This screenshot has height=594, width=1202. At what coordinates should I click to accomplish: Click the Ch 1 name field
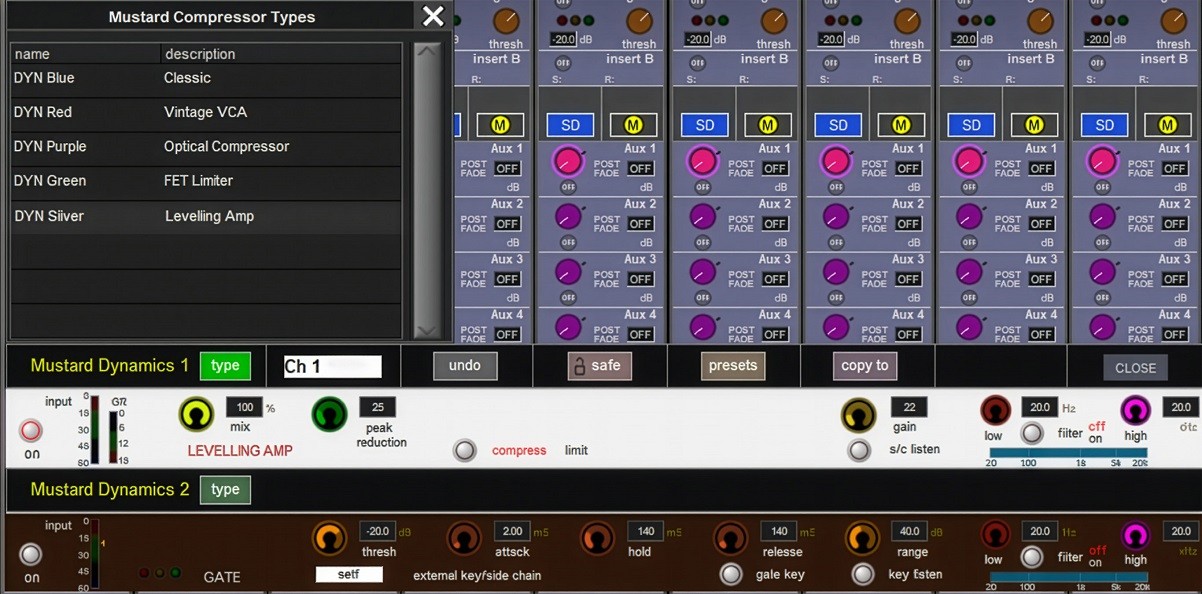pos(332,367)
